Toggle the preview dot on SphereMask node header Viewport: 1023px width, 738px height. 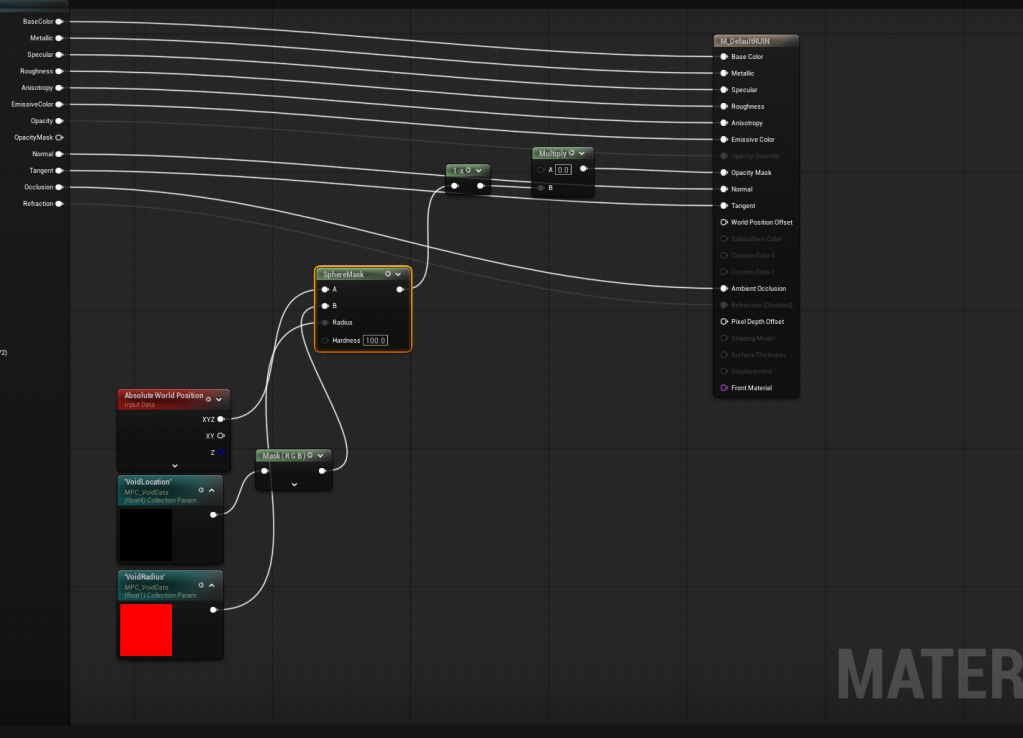(x=388, y=274)
